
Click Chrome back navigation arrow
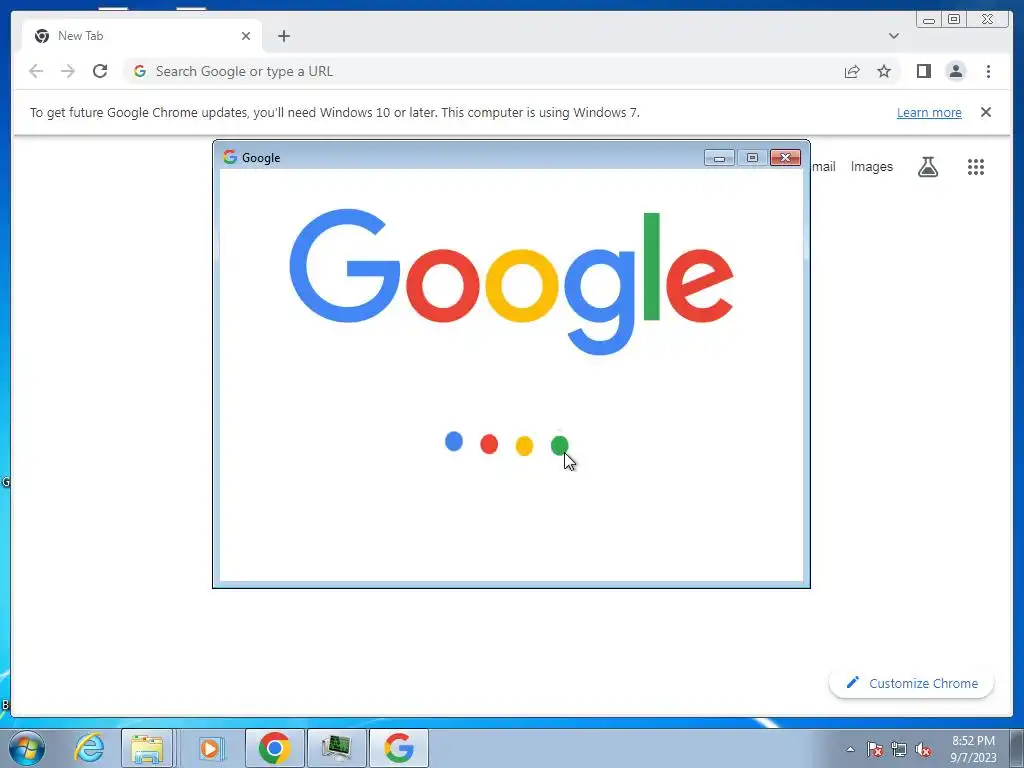point(36,71)
